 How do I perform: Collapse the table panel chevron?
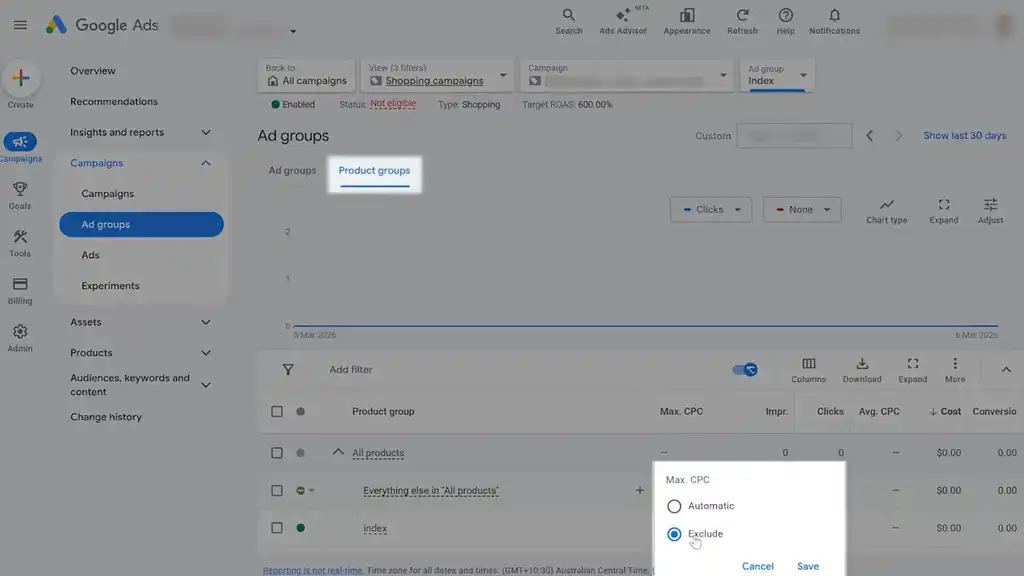point(1006,370)
